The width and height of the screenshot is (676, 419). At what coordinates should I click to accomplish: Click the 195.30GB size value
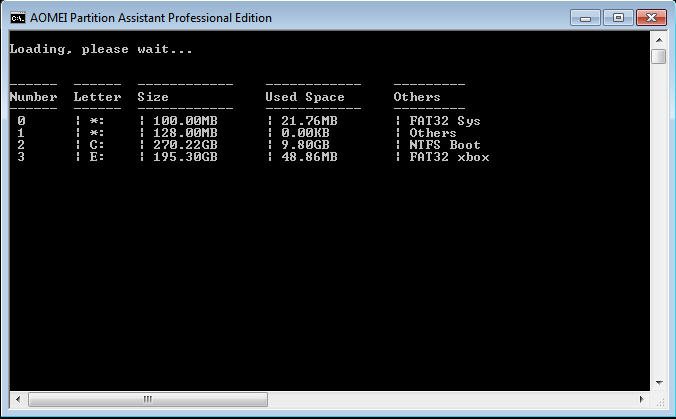185,157
